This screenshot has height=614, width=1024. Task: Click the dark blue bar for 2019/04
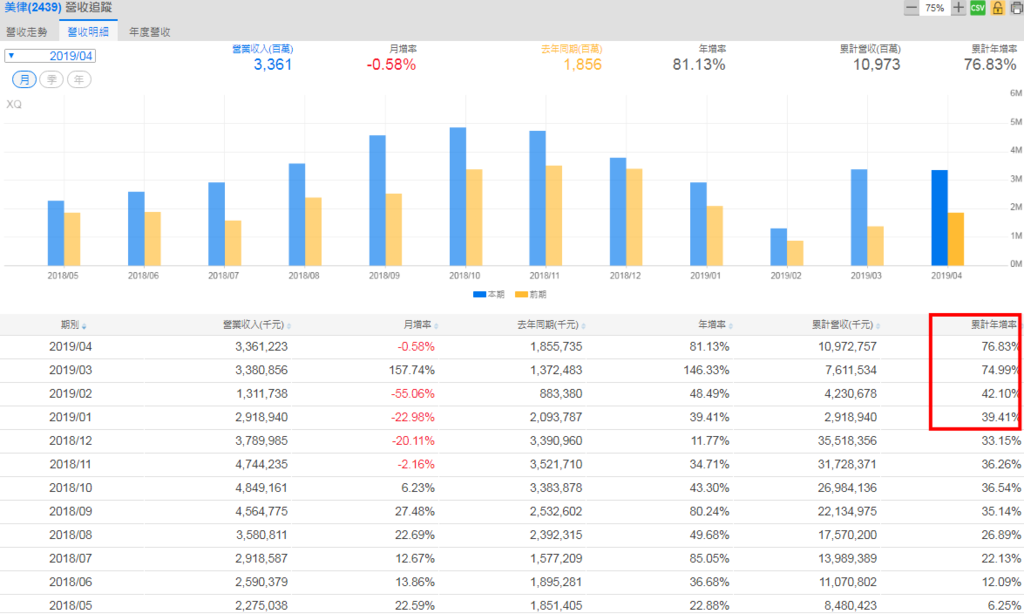coord(939,218)
